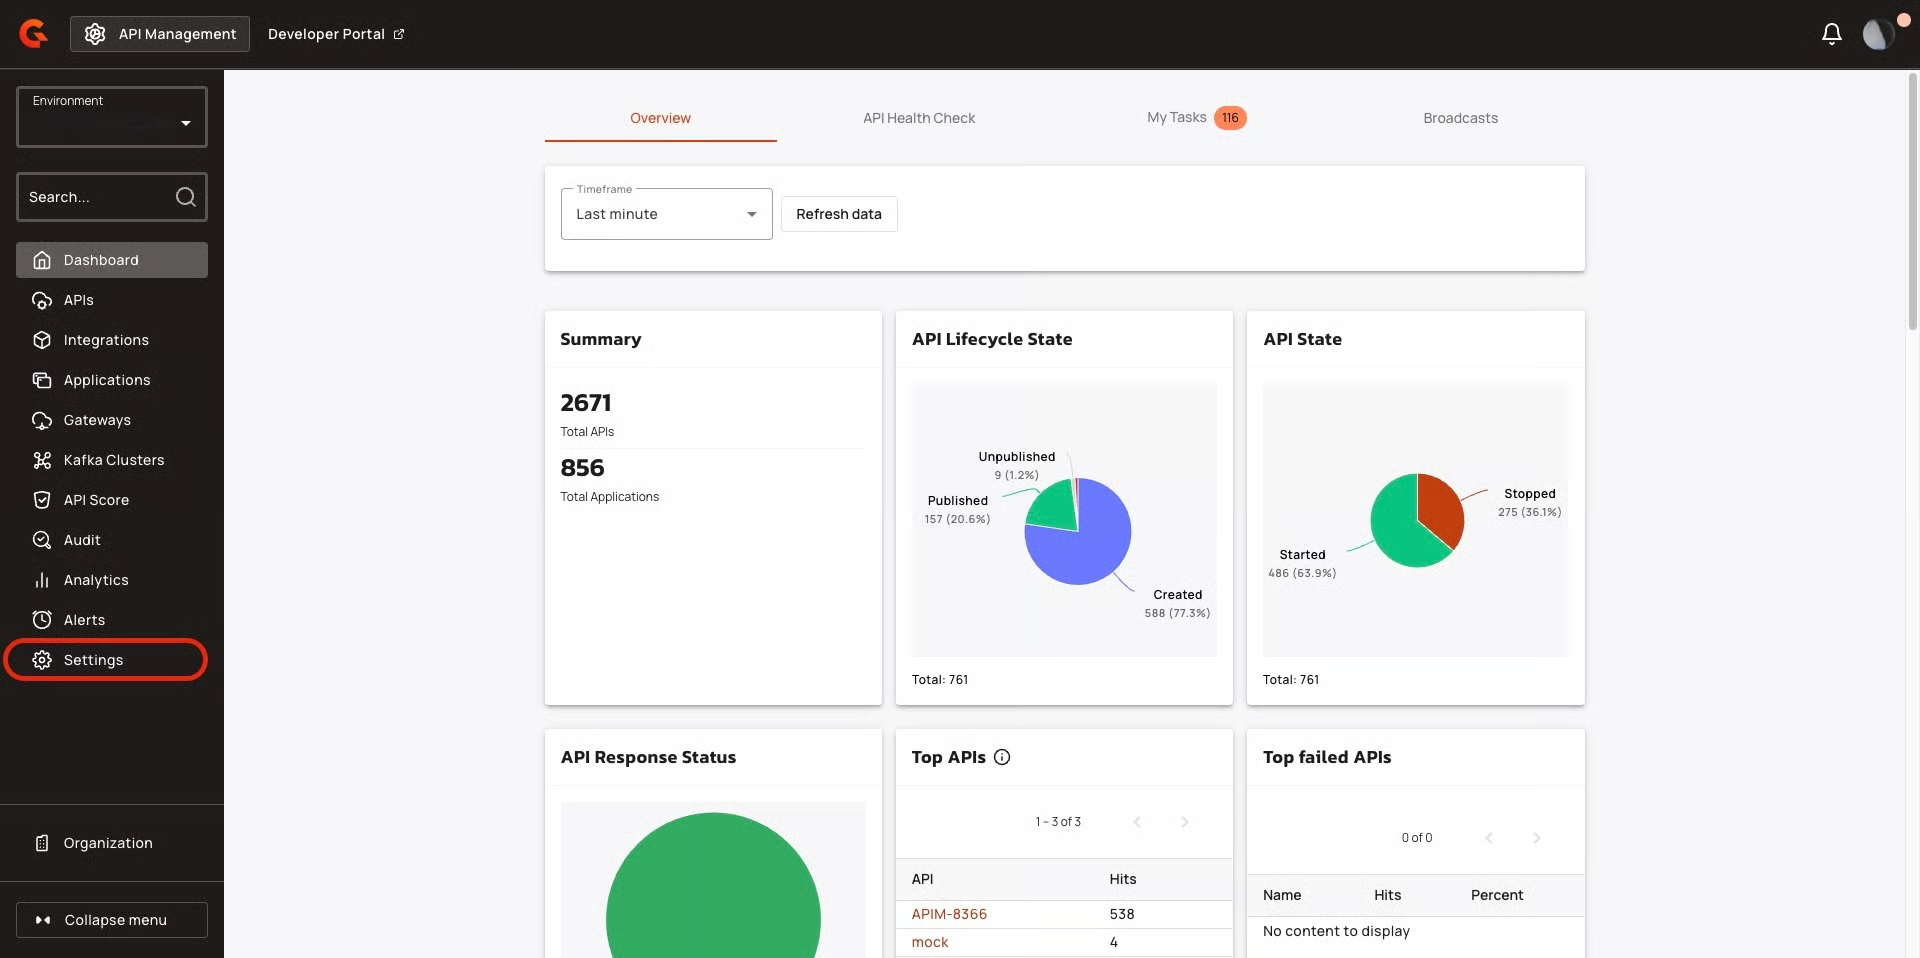Click the user avatar in top bar
This screenshot has width=1920, height=958.
1877,34
